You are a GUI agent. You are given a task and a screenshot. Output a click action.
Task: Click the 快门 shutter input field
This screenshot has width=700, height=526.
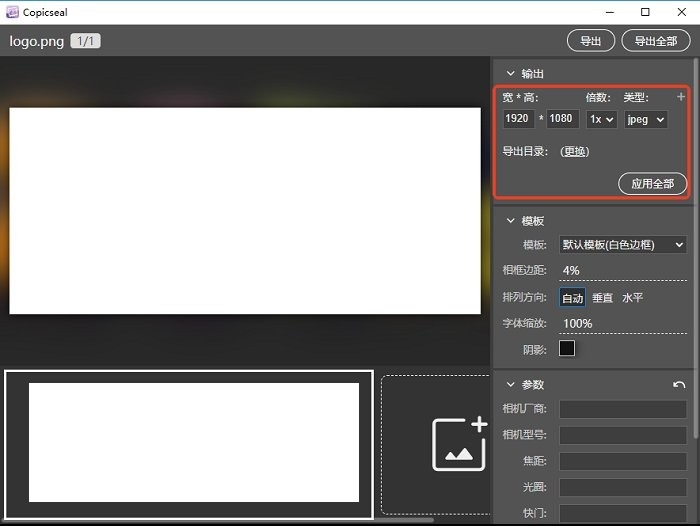pyautogui.click(x=623, y=513)
